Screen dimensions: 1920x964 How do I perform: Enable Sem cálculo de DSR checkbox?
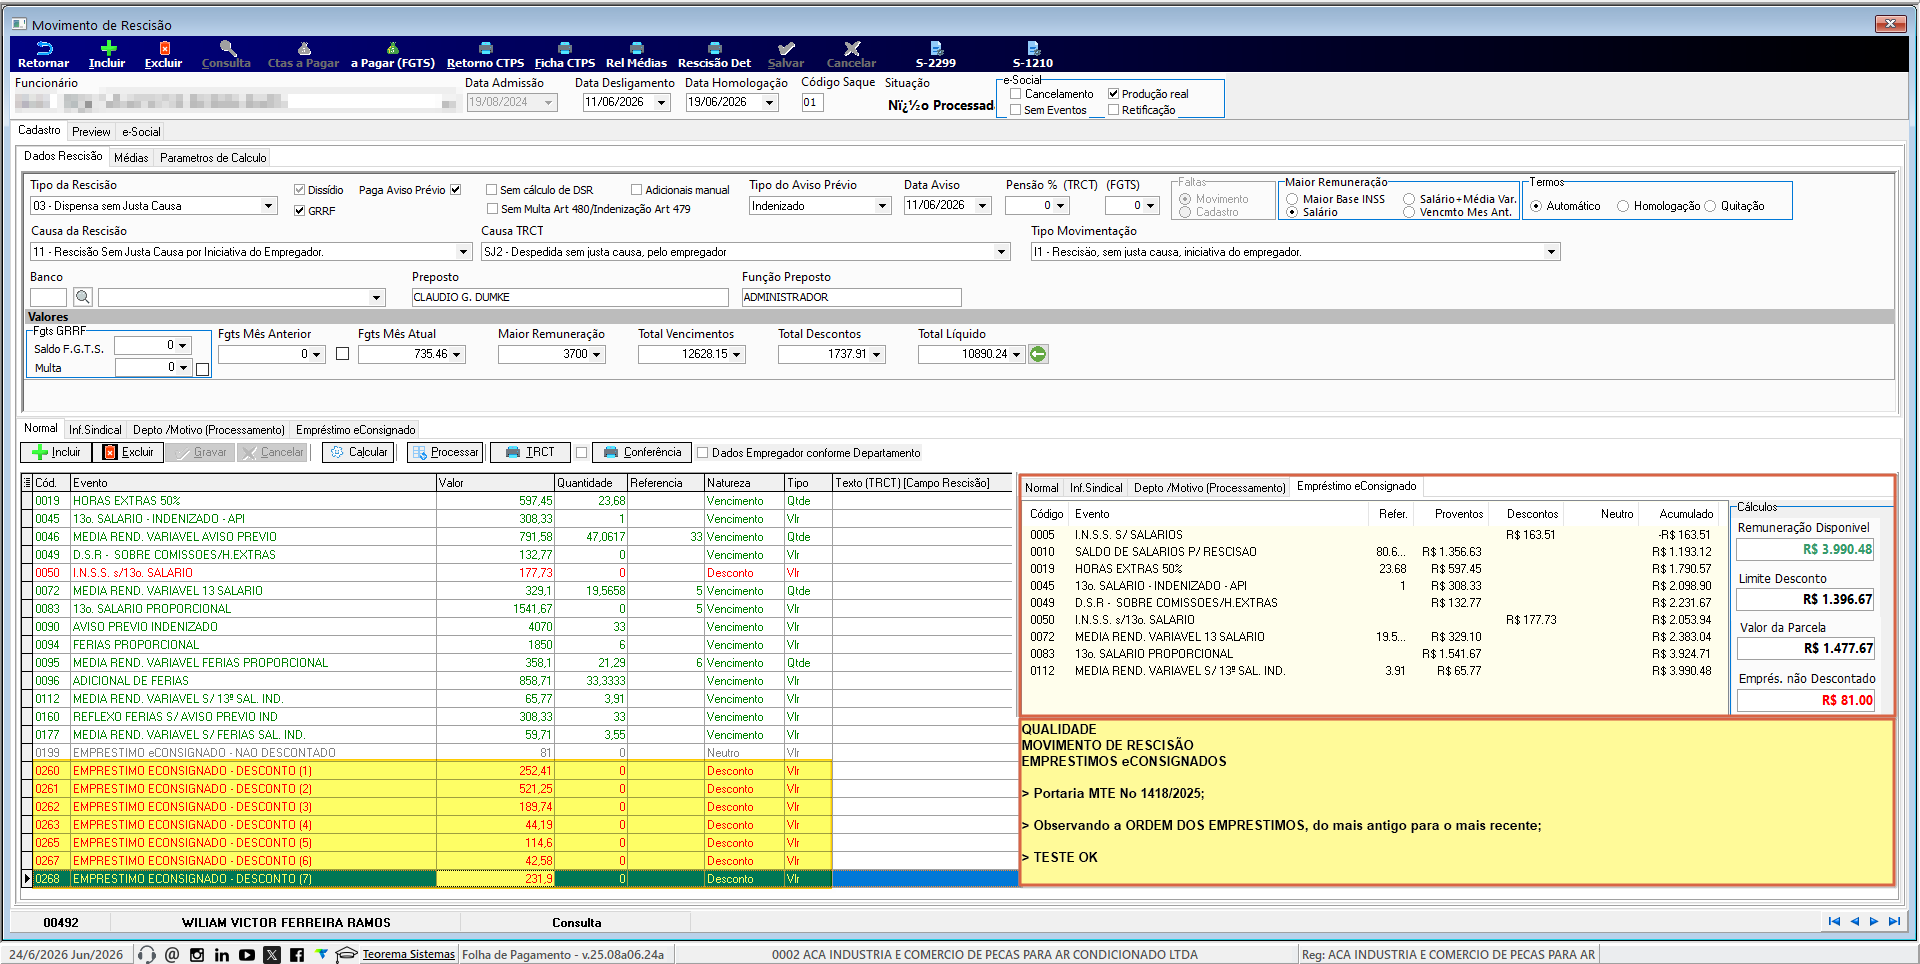click(x=491, y=190)
